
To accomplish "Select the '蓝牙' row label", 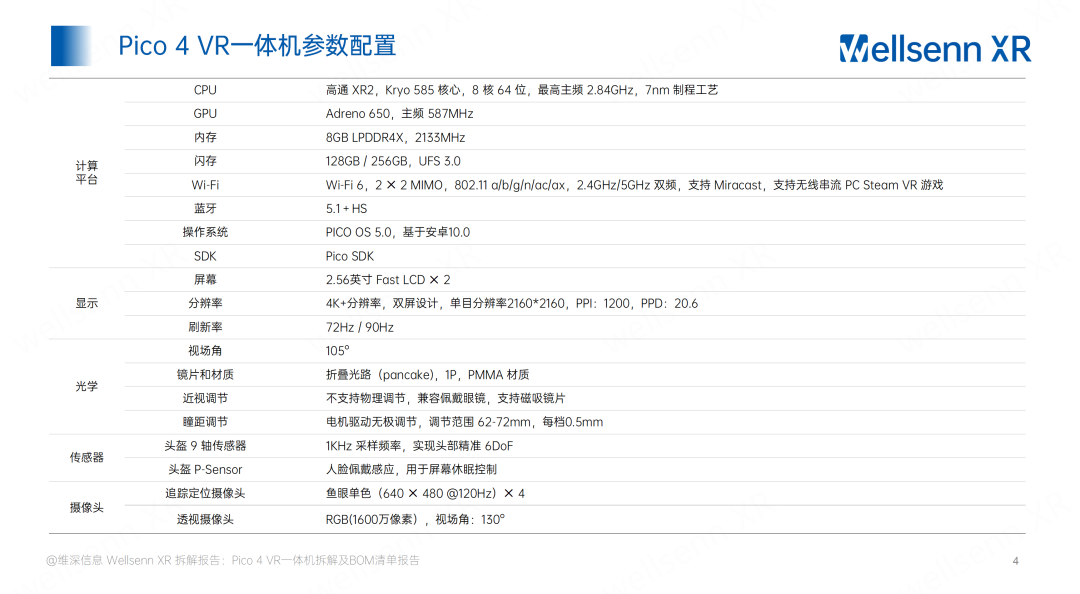I will tap(205, 209).
